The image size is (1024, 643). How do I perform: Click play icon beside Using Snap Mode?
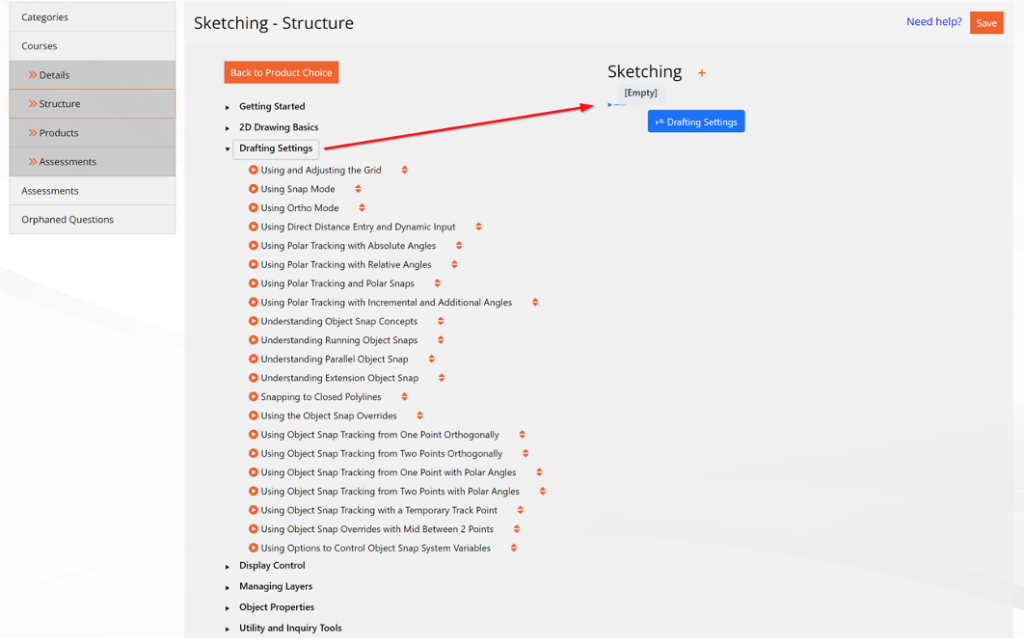point(253,189)
